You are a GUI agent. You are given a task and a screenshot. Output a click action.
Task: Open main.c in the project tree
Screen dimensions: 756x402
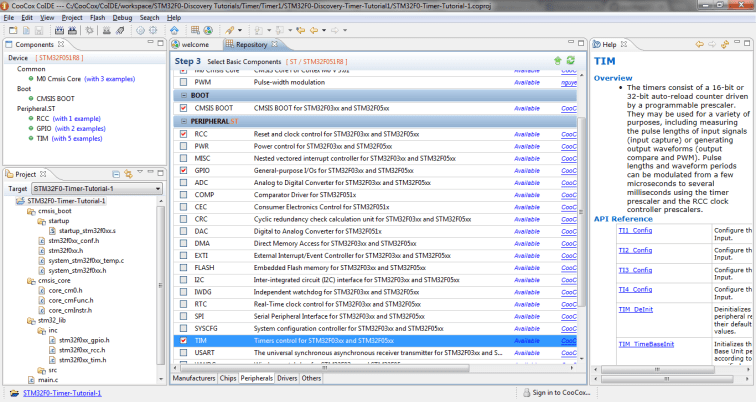[48, 380]
